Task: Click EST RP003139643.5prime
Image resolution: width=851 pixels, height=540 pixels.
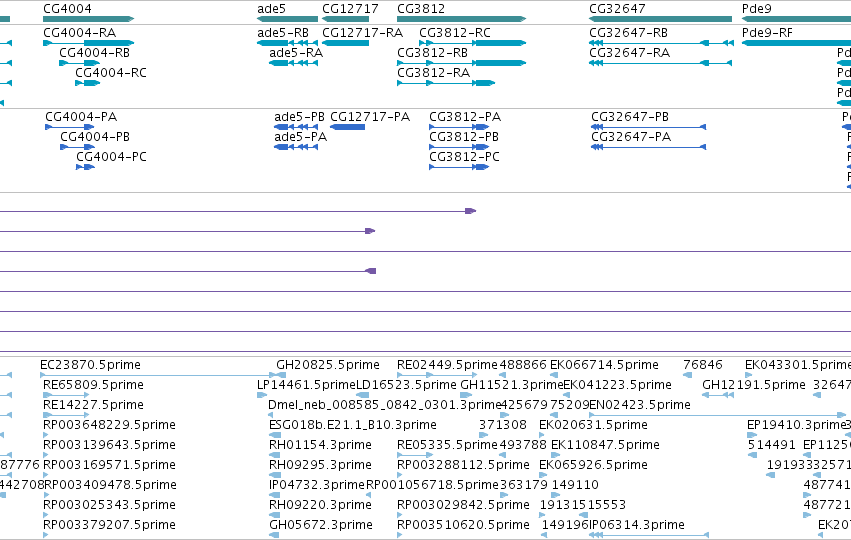Action: pos(46,455)
